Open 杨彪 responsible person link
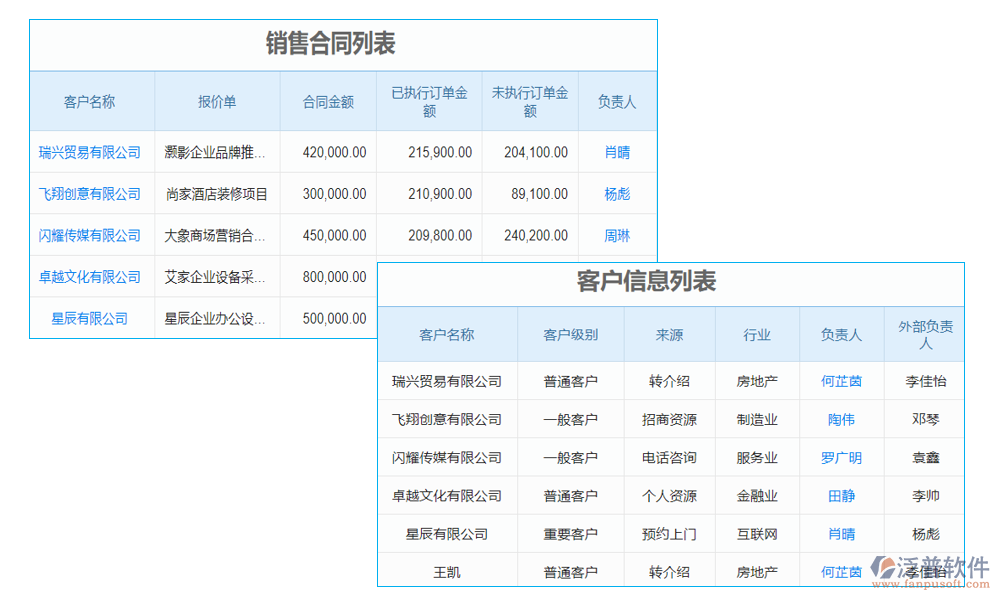 pyautogui.click(x=616, y=194)
